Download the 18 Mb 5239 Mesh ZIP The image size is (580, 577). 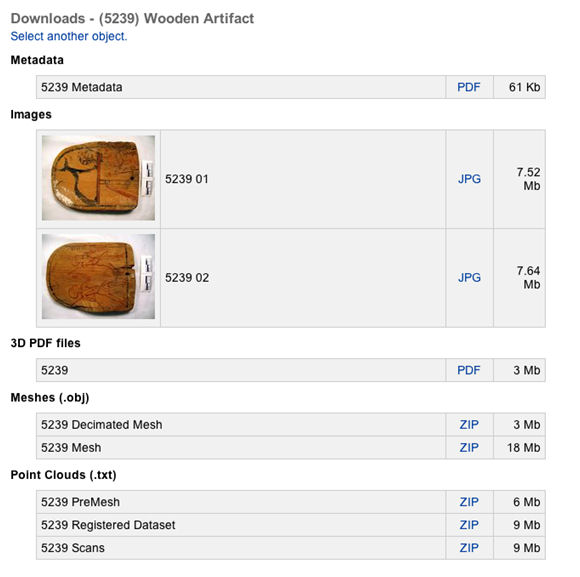[x=469, y=448]
